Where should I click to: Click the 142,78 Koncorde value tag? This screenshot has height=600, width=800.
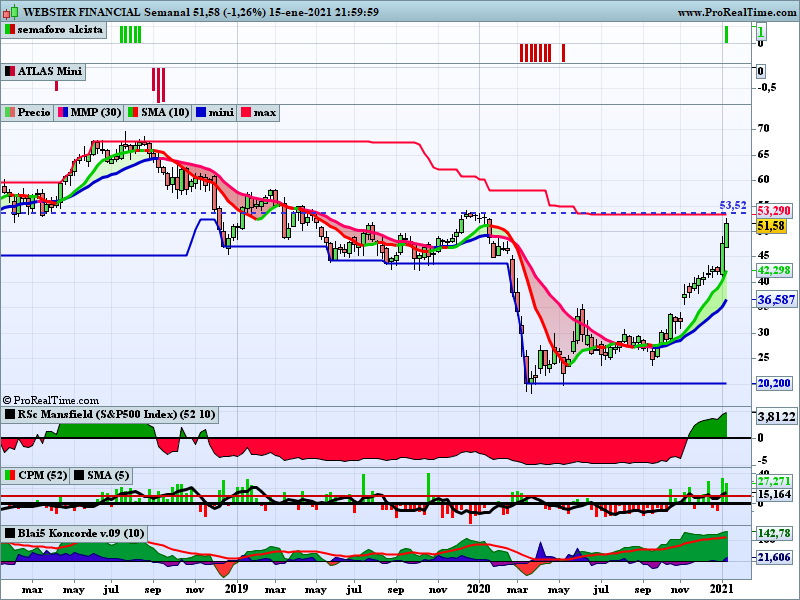click(773, 534)
